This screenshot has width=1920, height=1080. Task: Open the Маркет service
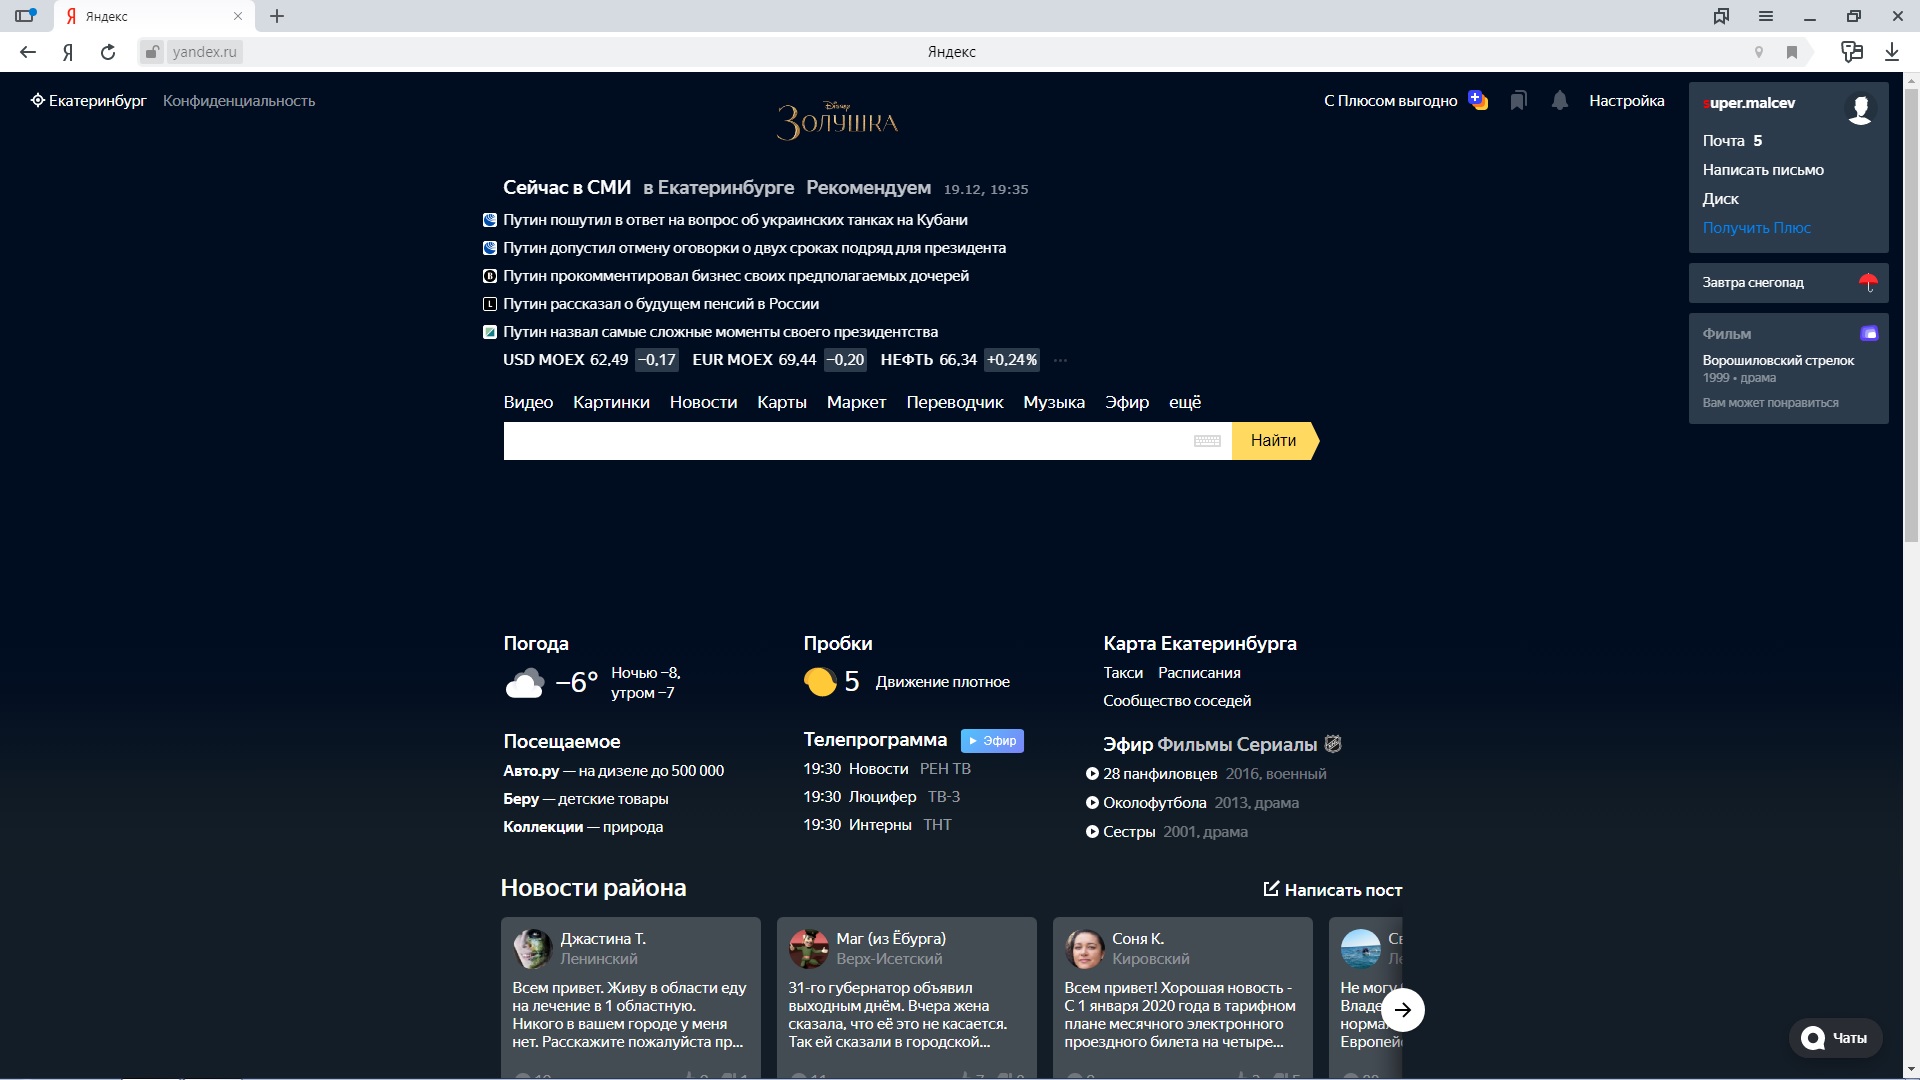856,402
